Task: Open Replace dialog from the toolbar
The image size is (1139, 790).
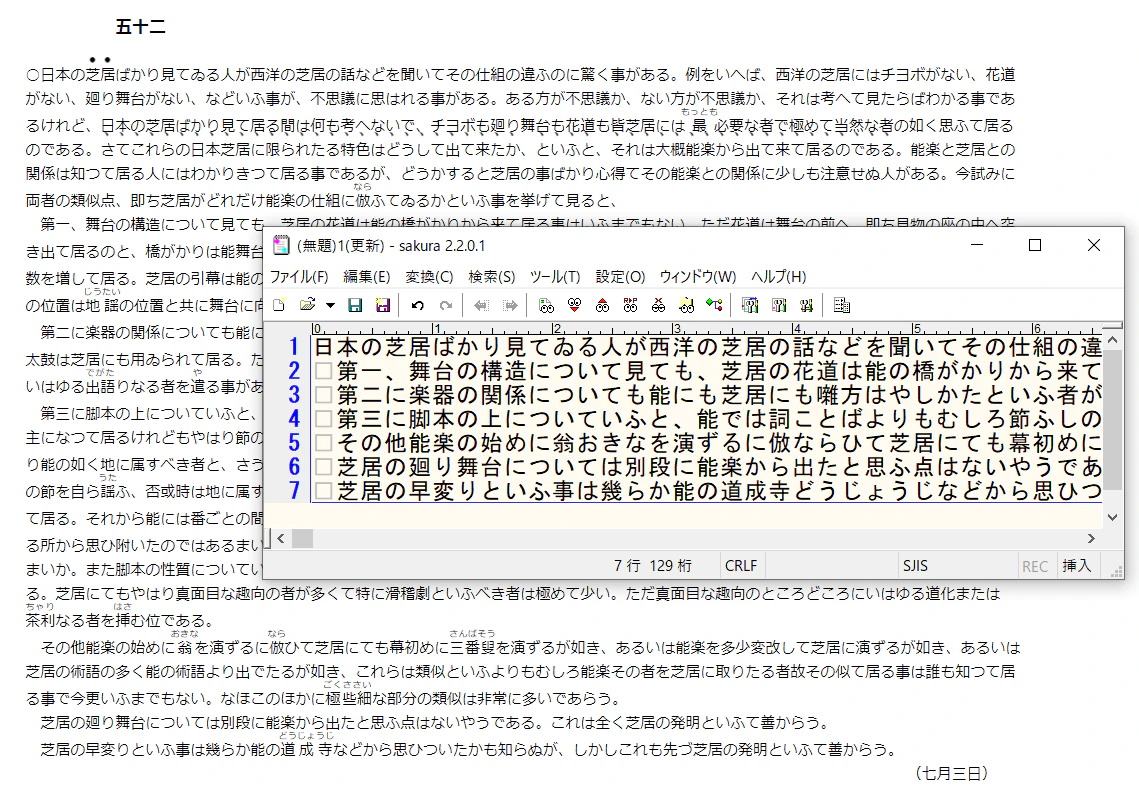Action: click(631, 306)
